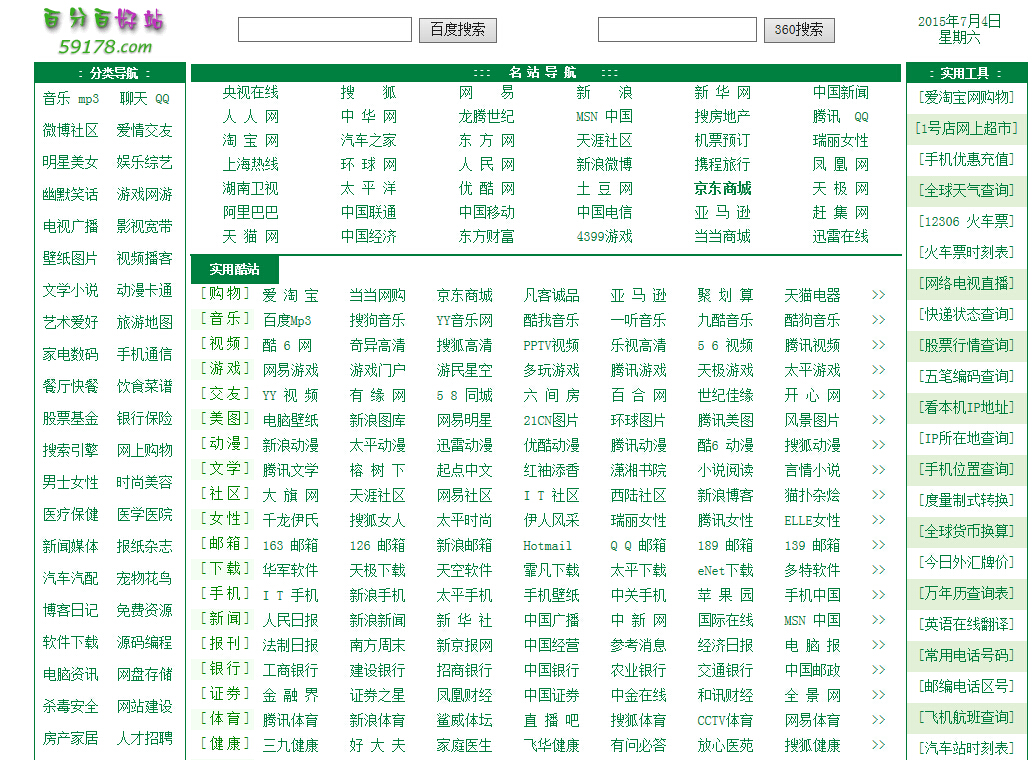The image size is (1034, 760).
Task: Expand more links in the 健康 row
Action: pos(878,745)
